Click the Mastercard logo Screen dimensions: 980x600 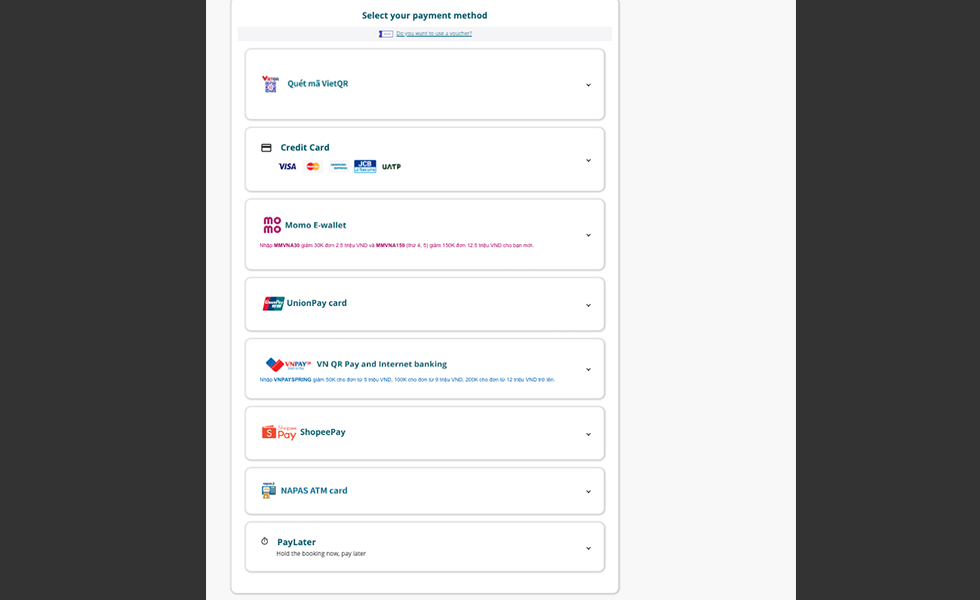coord(313,167)
